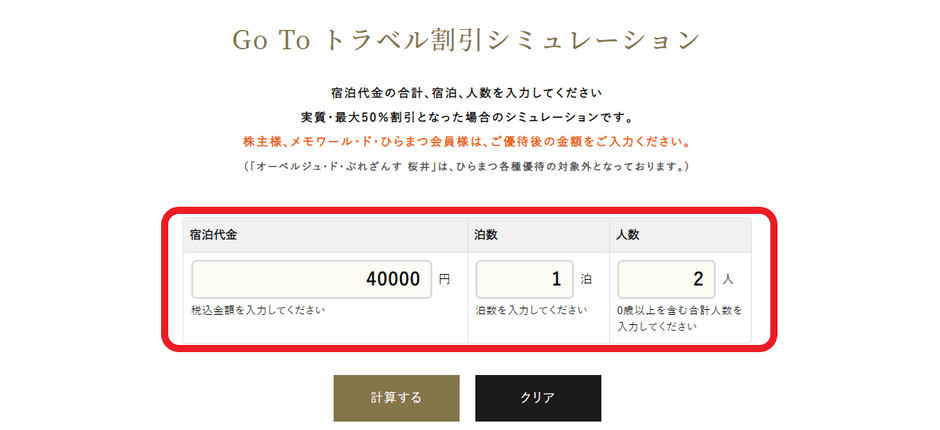
Task: Click the 泊数を入力してください hint text
Action: 531,310
